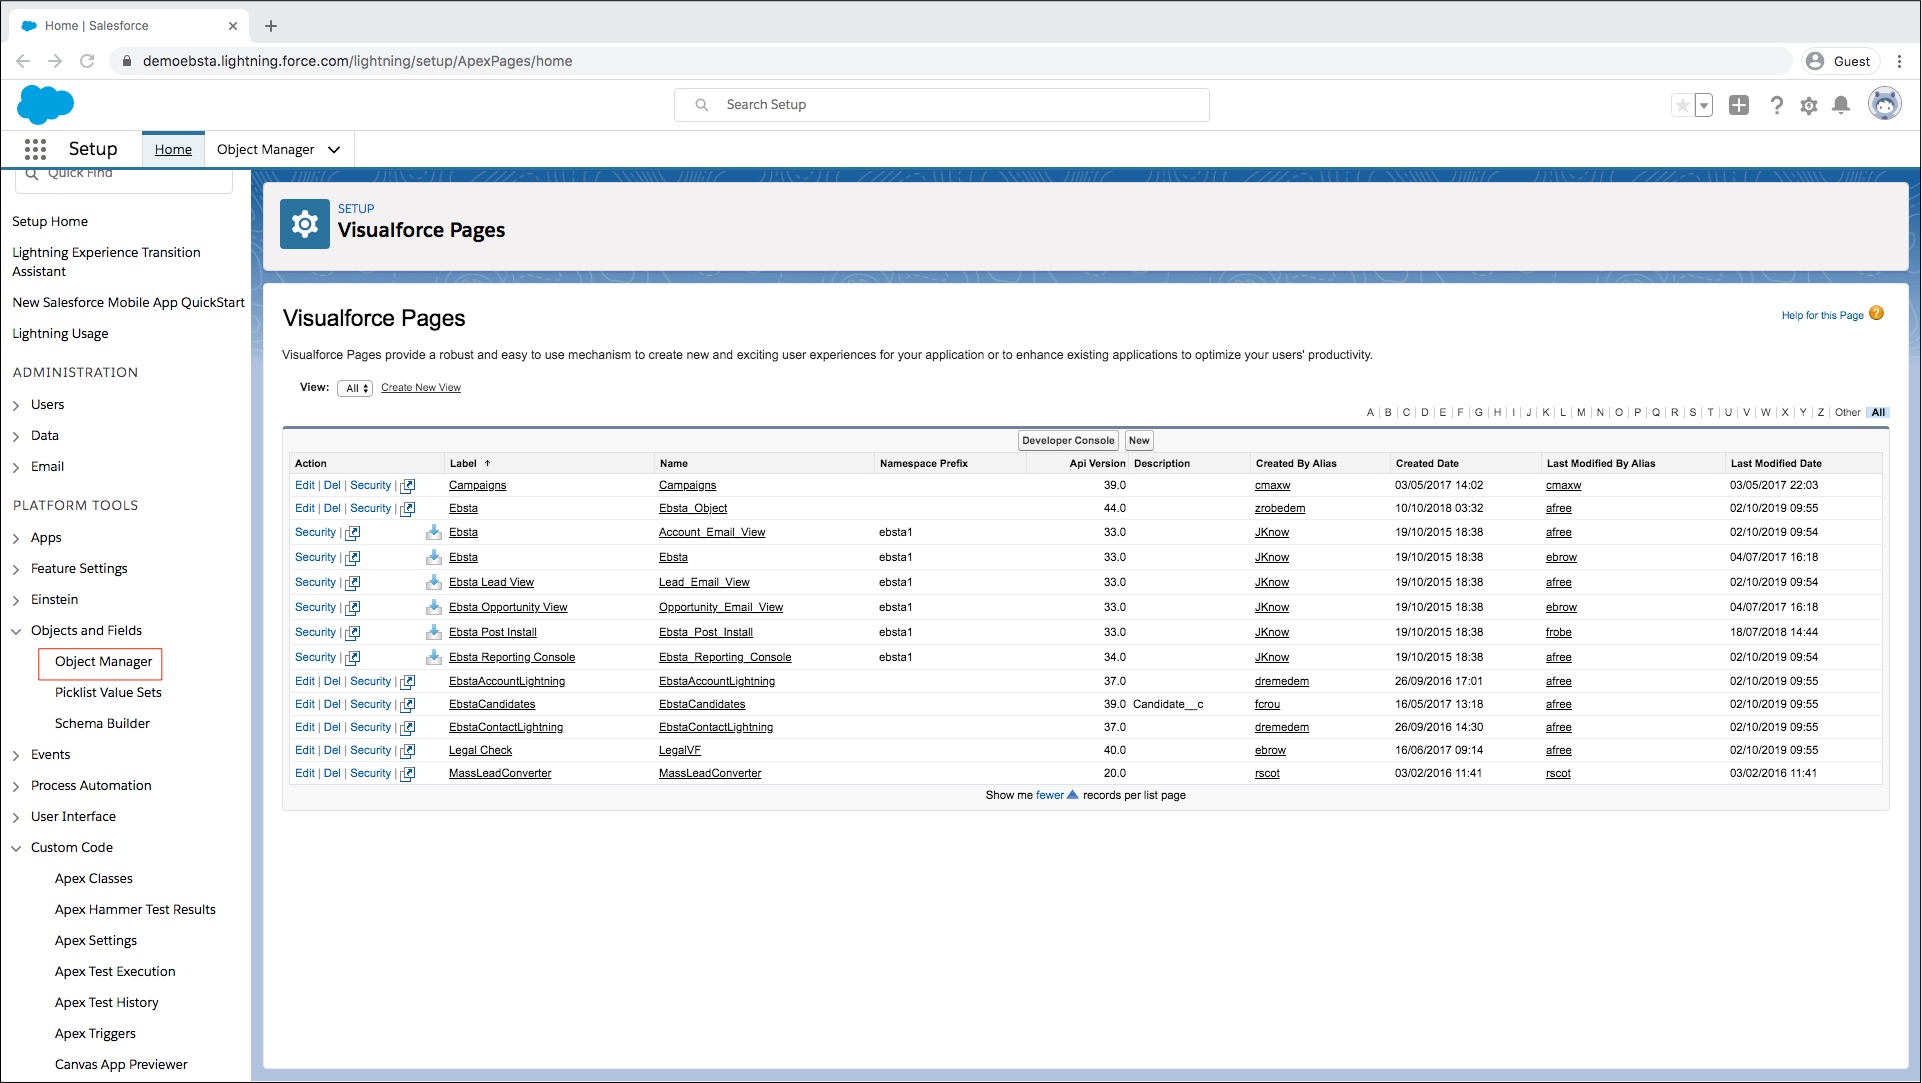Viewport: 1922px width, 1083px height.
Task: Collapse the Objects and Fields section
Action: click(16, 631)
